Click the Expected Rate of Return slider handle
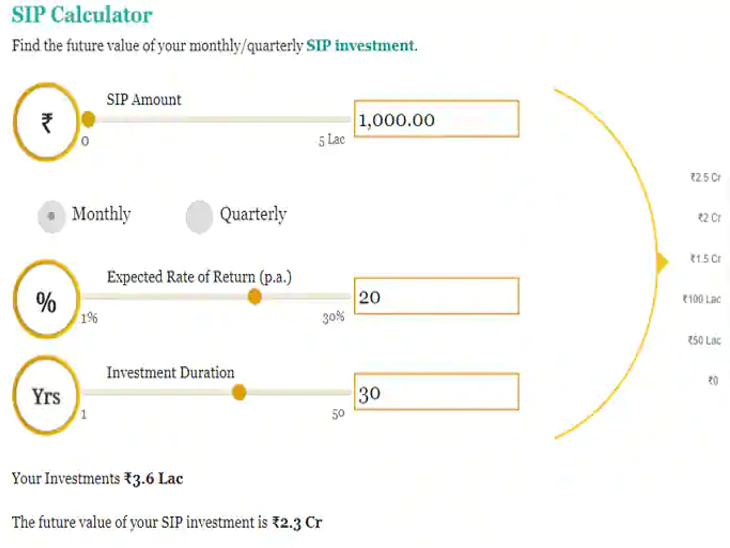Image resolution: width=730 pixels, height=548 pixels. click(255, 297)
